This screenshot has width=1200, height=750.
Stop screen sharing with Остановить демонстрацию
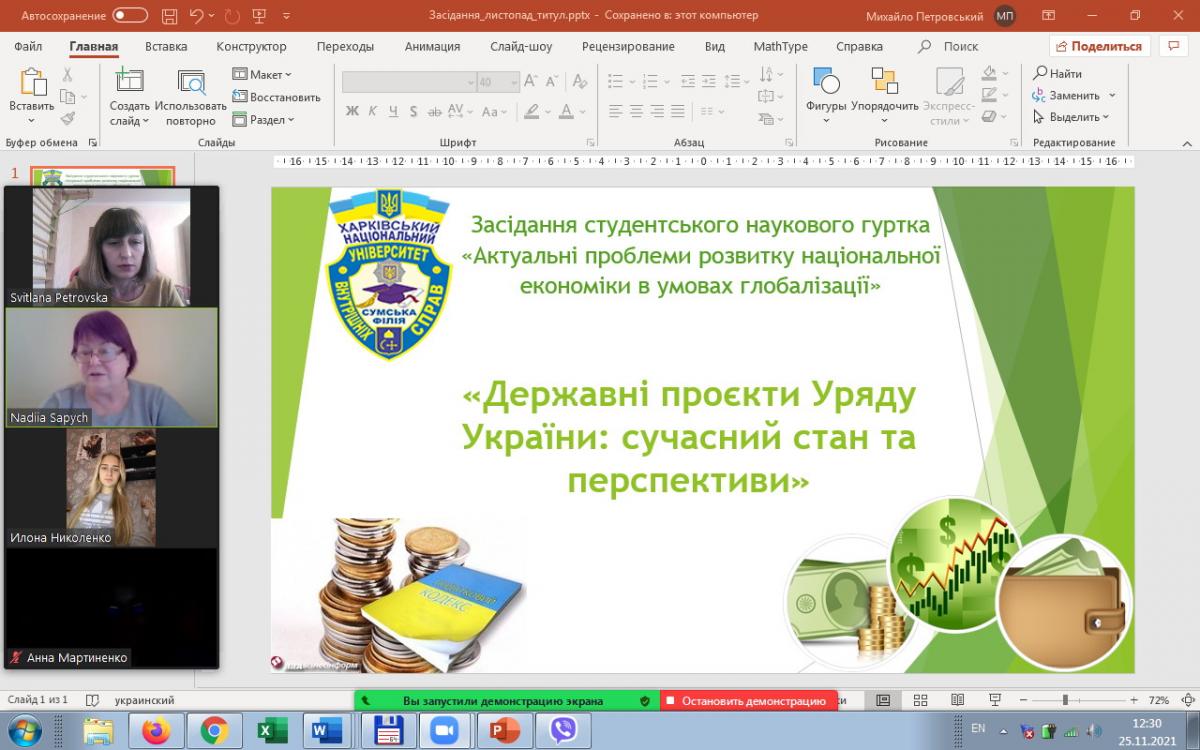pos(750,701)
